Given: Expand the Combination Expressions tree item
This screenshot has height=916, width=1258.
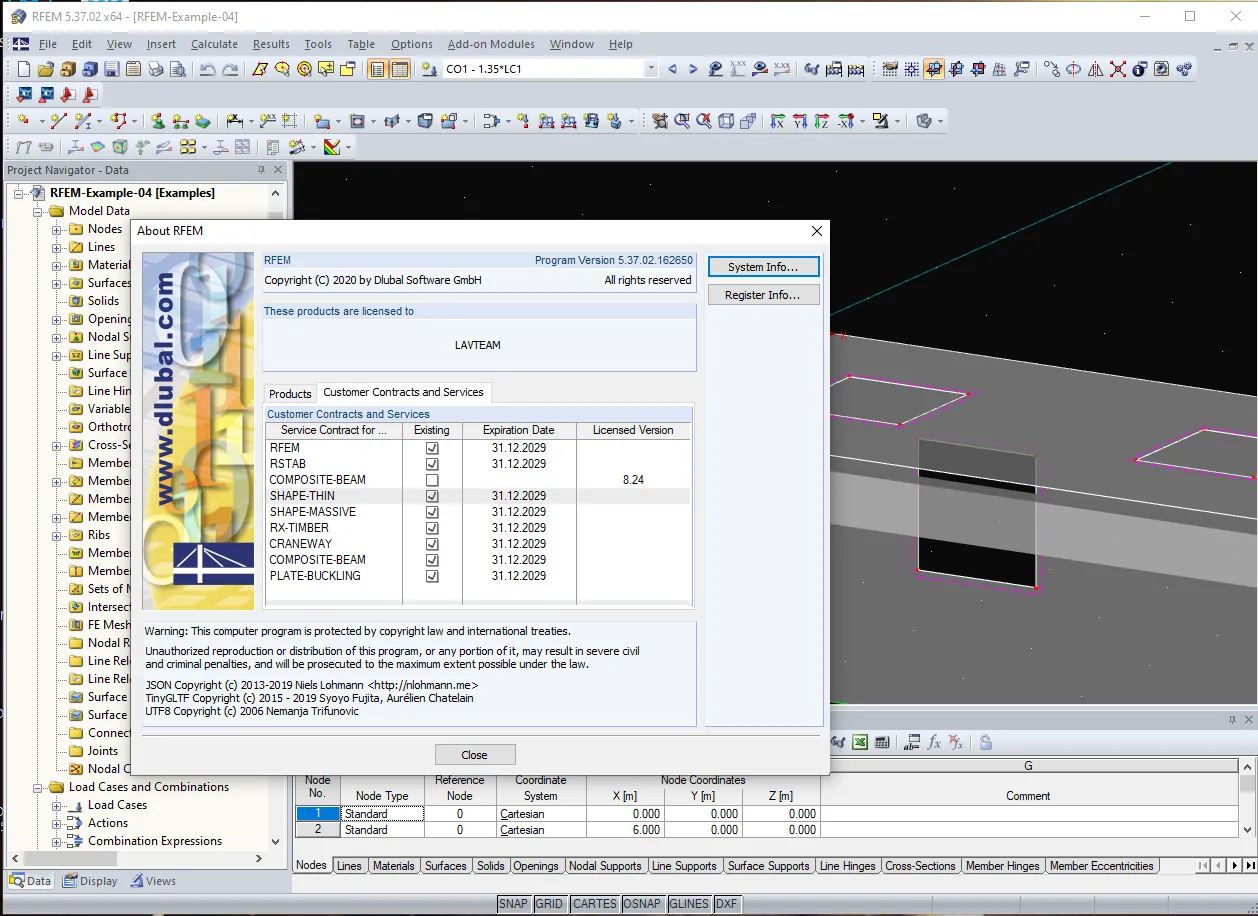Looking at the screenshot, I should click(x=57, y=841).
